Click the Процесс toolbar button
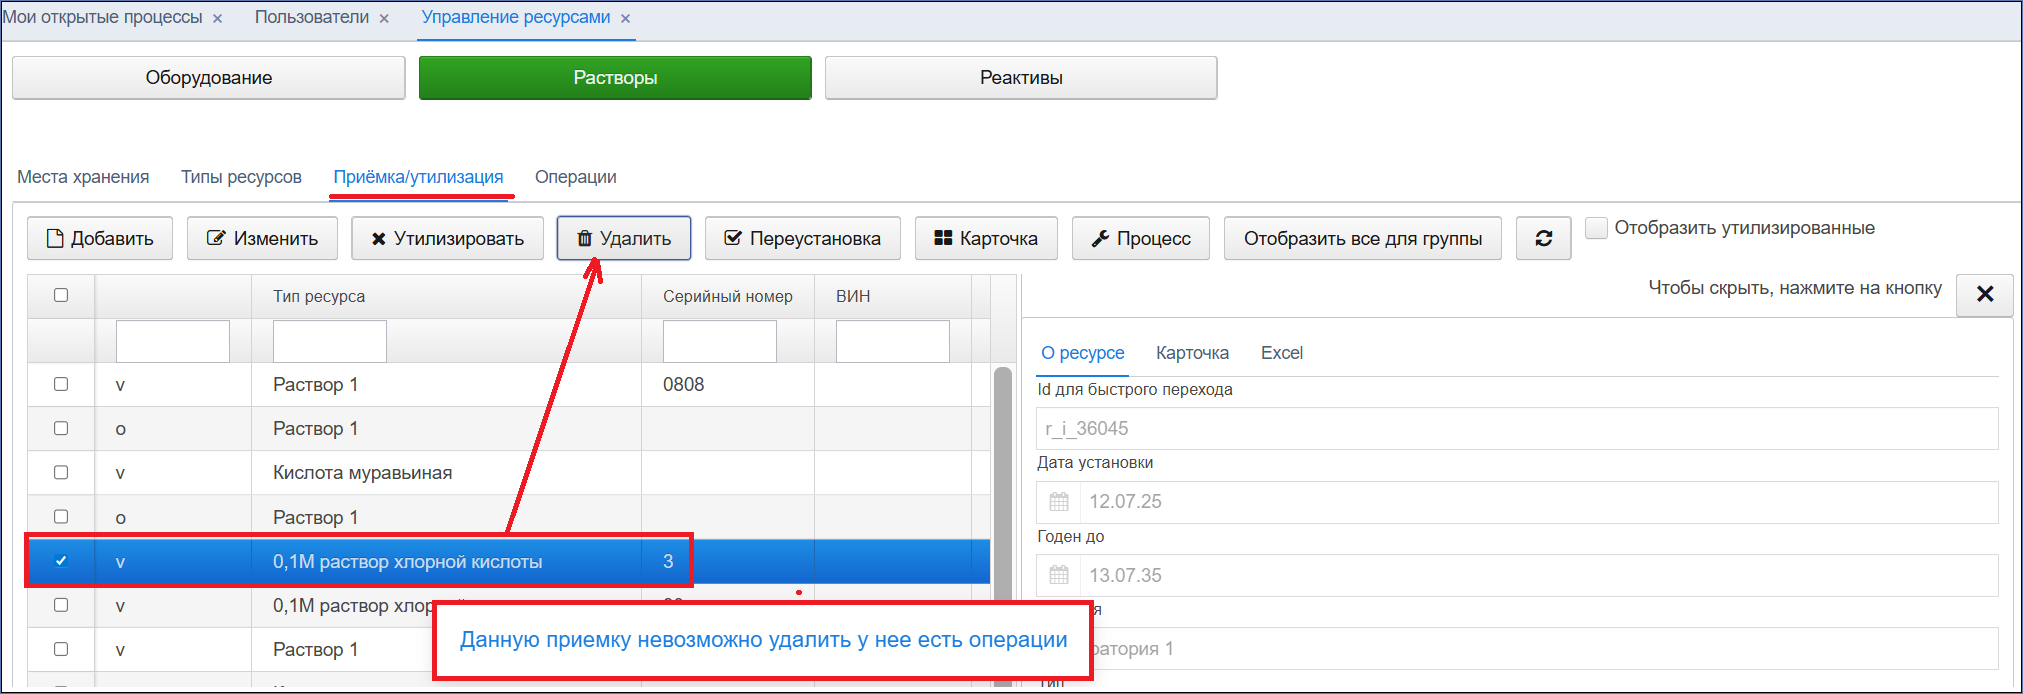Viewport: 2023px width, 694px height. tap(1141, 239)
